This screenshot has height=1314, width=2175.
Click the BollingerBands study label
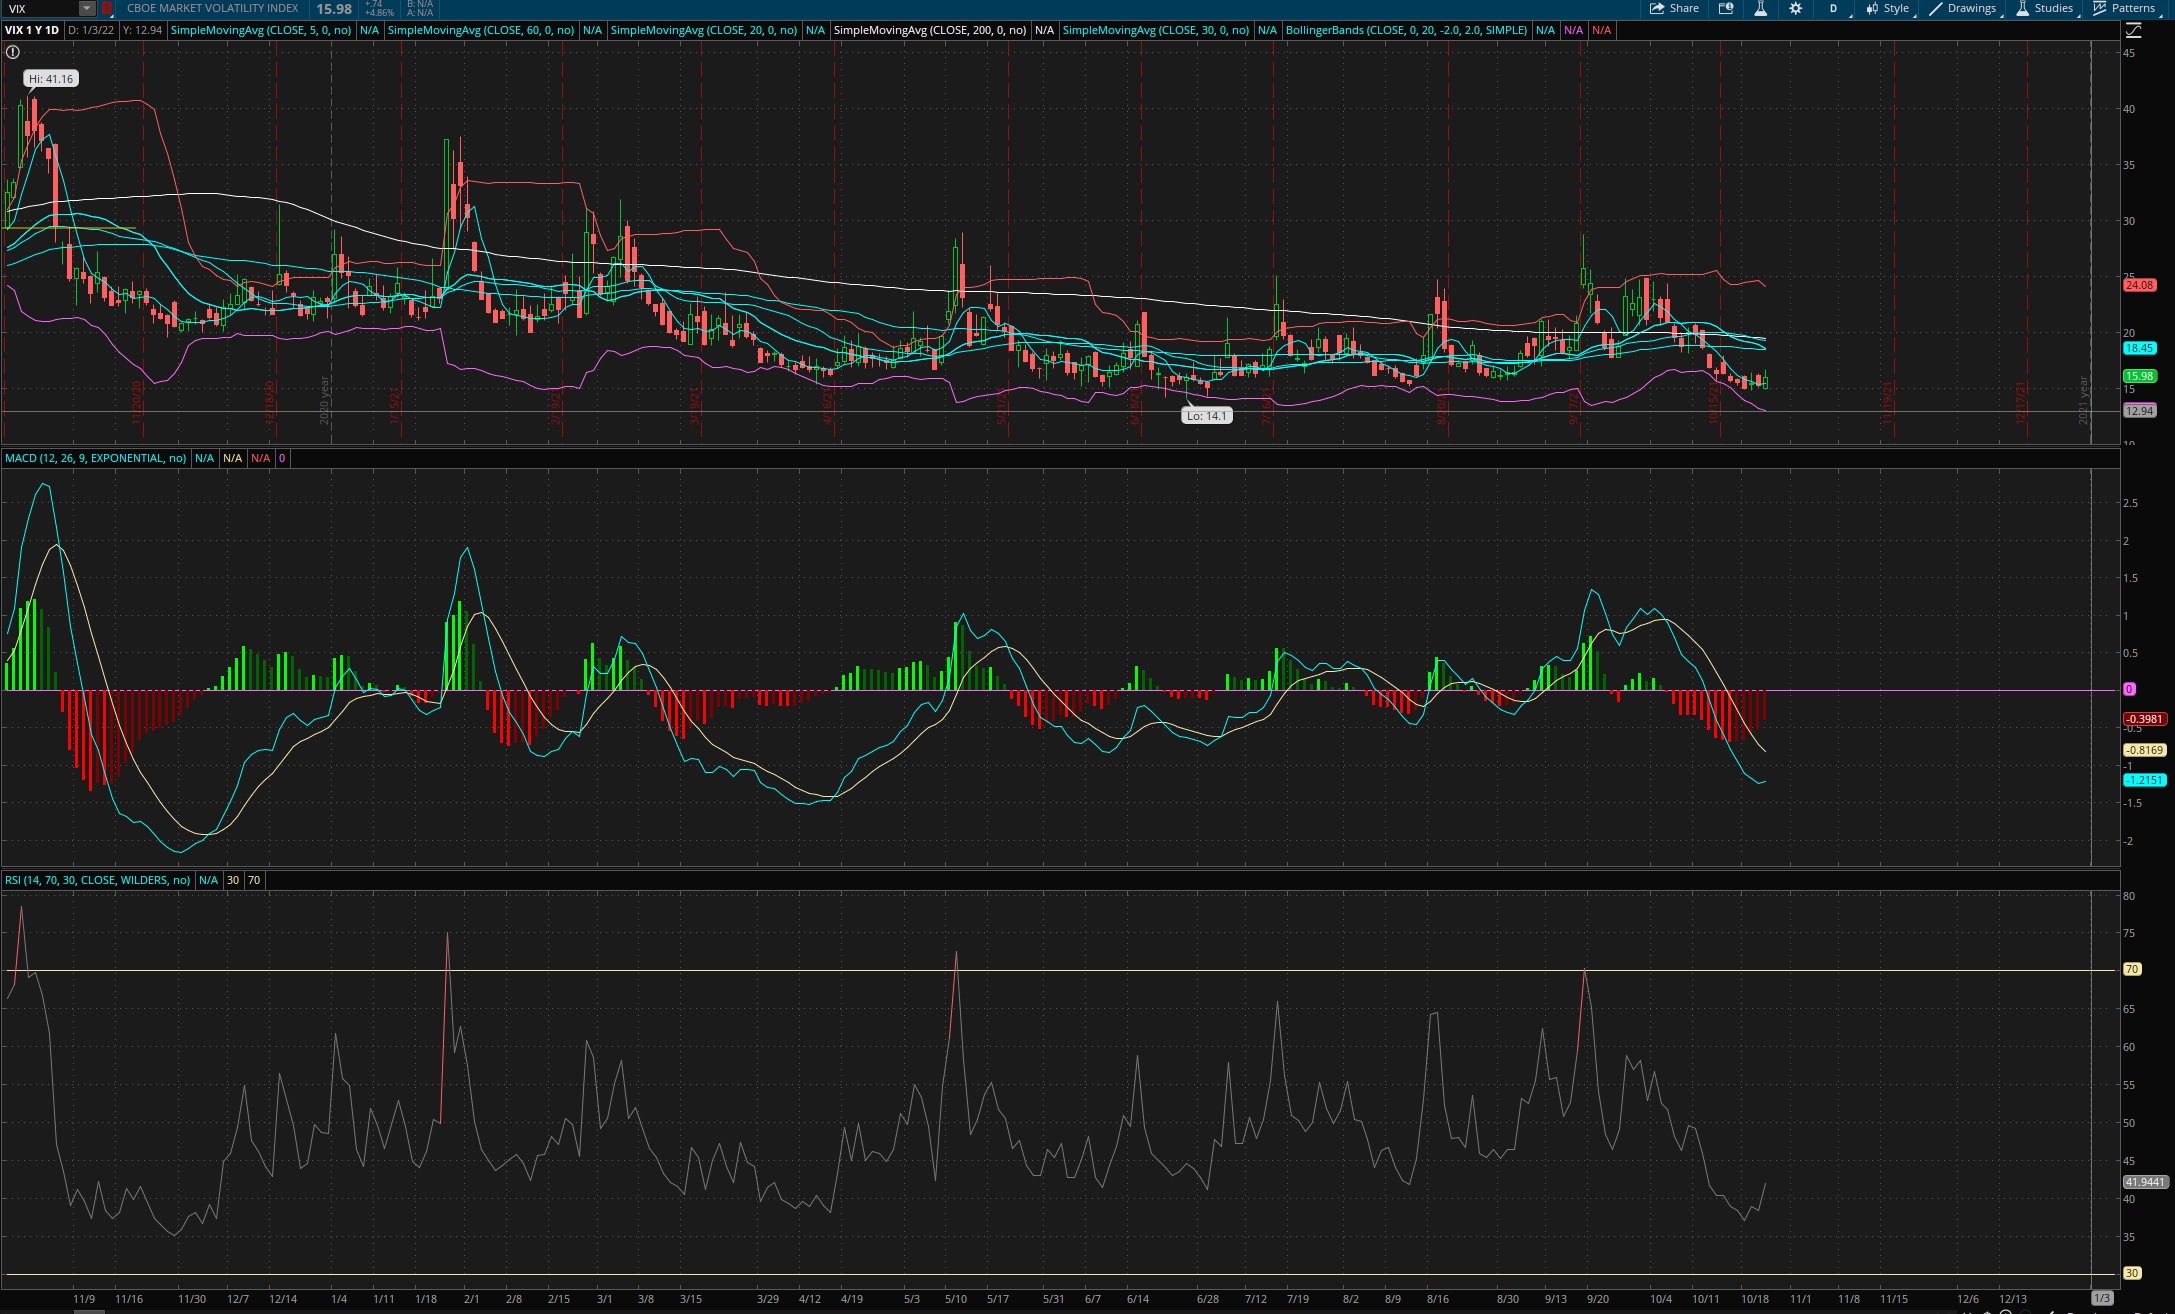1406,30
